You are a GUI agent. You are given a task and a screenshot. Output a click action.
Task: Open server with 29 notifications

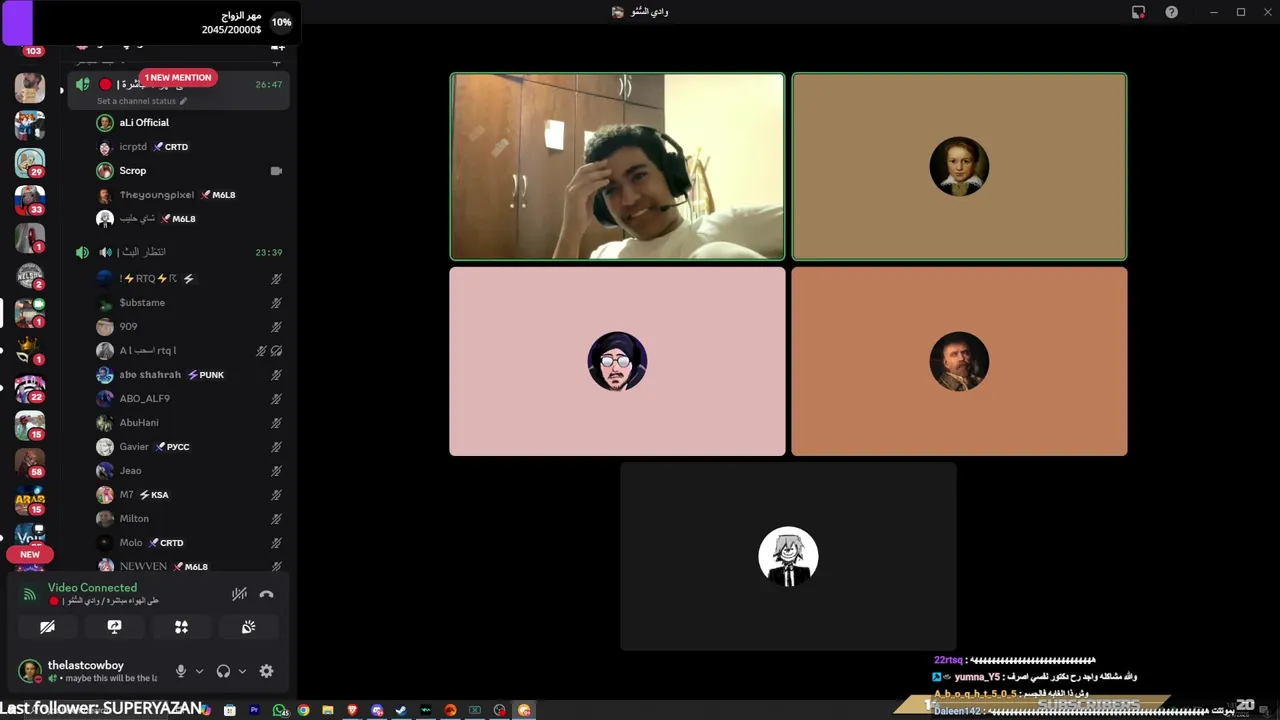coord(30,162)
